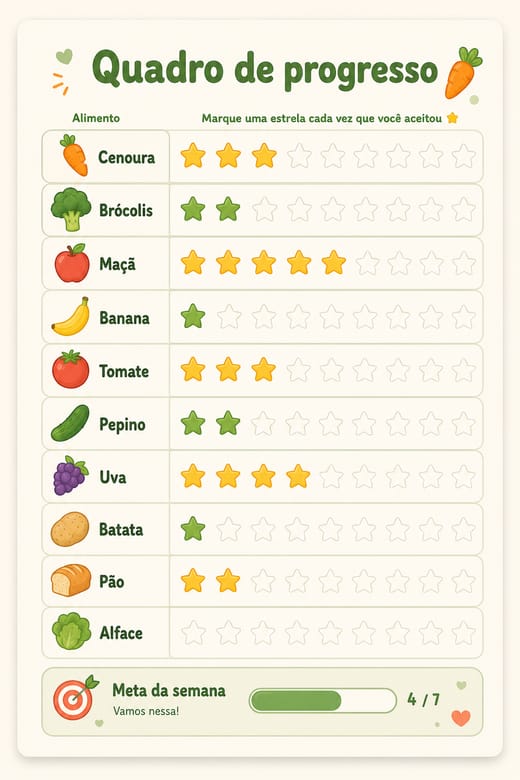The height and width of the screenshot is (780, 520).
Task: Select the broccoli icon beside Brócolis
Action: click(71, 209)
